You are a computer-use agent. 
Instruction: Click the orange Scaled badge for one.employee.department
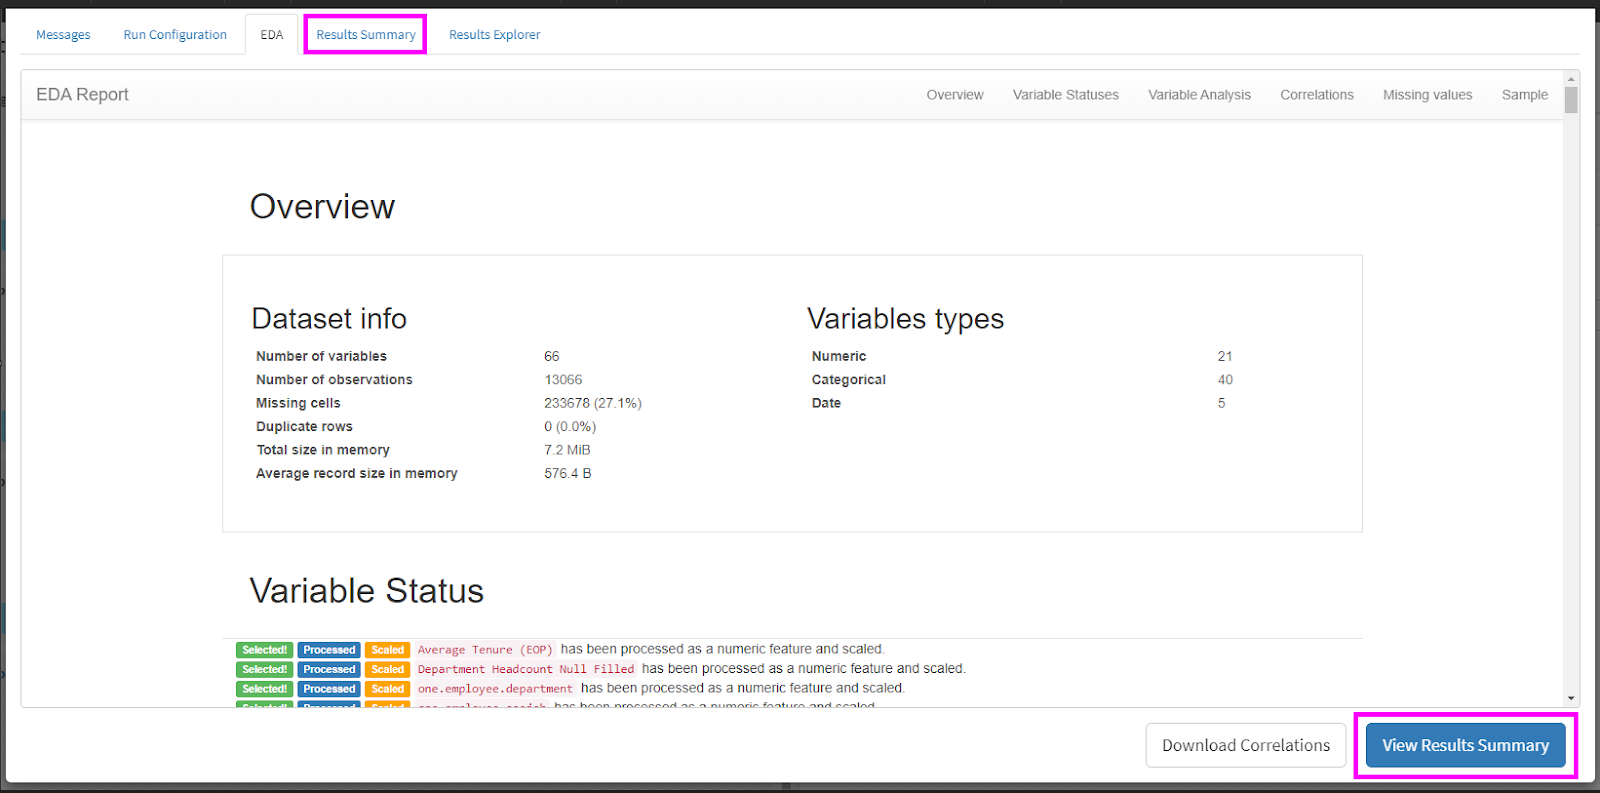(387, 689)
